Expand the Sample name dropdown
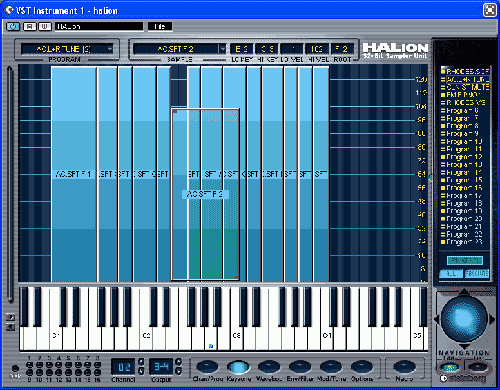 222,49
